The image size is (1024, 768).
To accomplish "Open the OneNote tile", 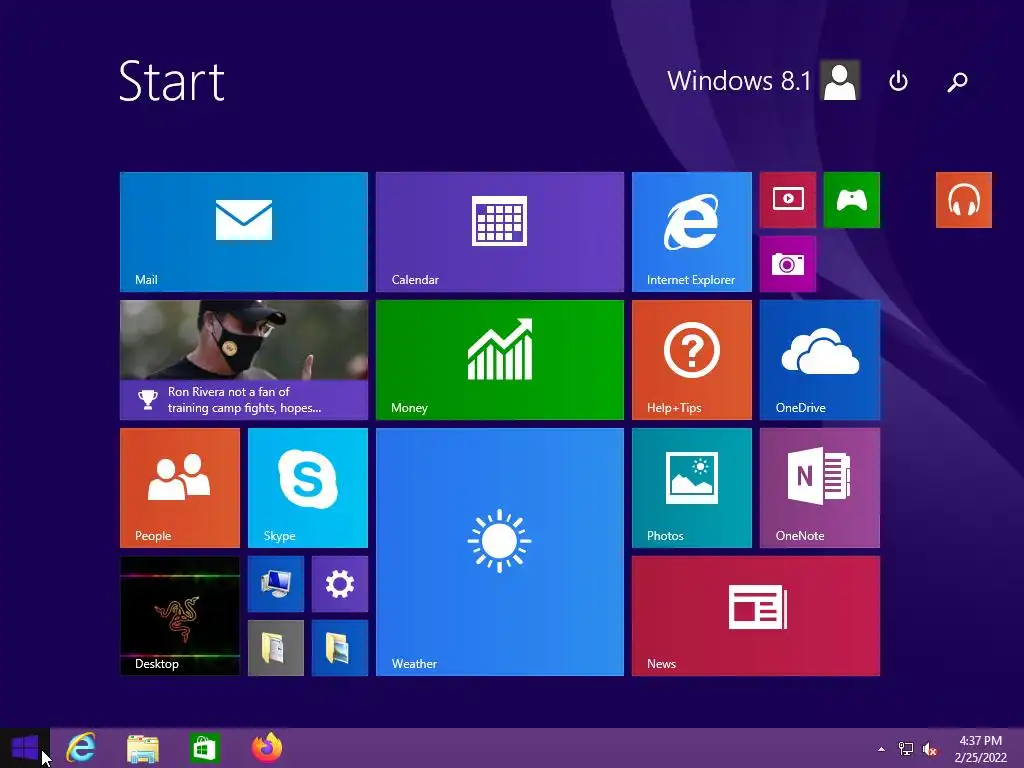I will click(820, 488).
